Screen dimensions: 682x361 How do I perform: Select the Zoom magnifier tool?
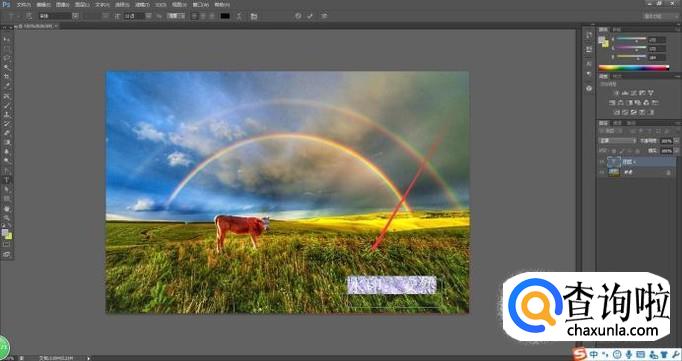(7, 217)
